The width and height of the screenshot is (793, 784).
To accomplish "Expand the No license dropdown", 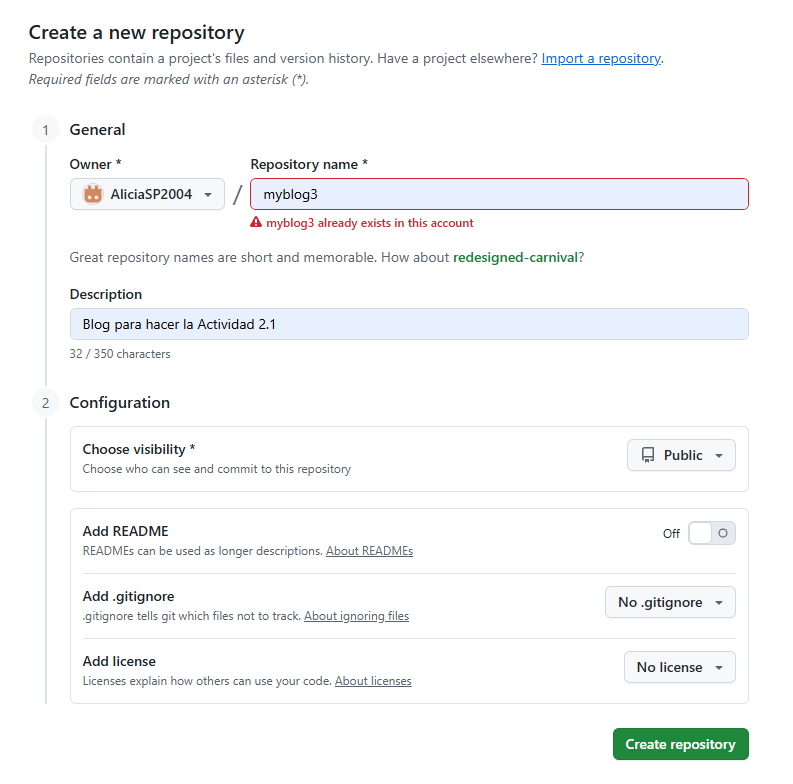I will pyautogui.click(x=679, y=667).
